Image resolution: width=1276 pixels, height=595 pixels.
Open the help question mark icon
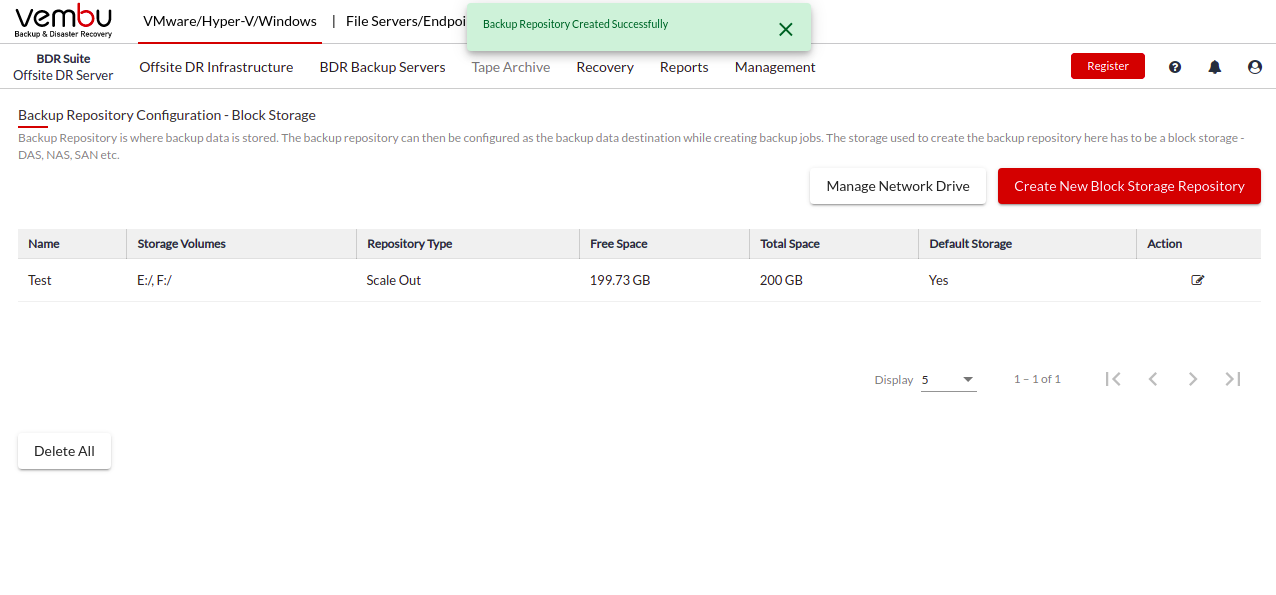pyautogui.click(x=1175, y=67)
